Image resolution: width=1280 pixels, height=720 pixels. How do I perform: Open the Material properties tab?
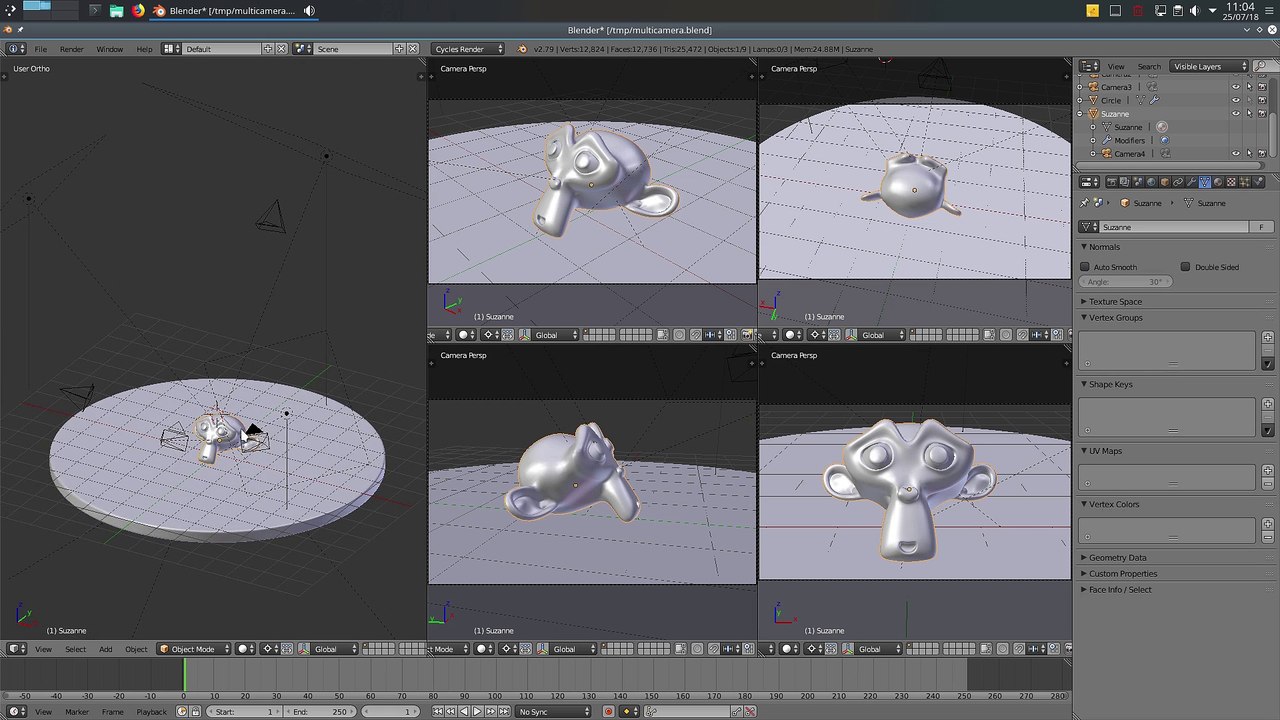pyautogui.click(x=1217, y=182)
